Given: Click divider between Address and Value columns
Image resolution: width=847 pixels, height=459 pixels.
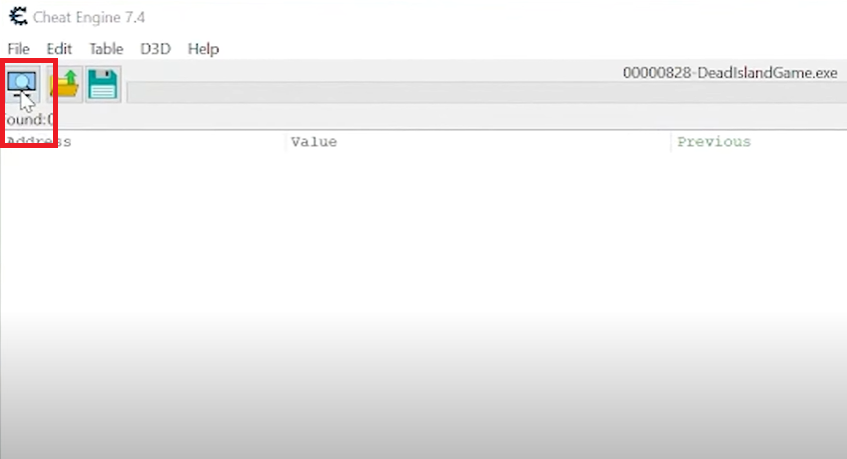Looking at the screenshot, I should point(286,142).
